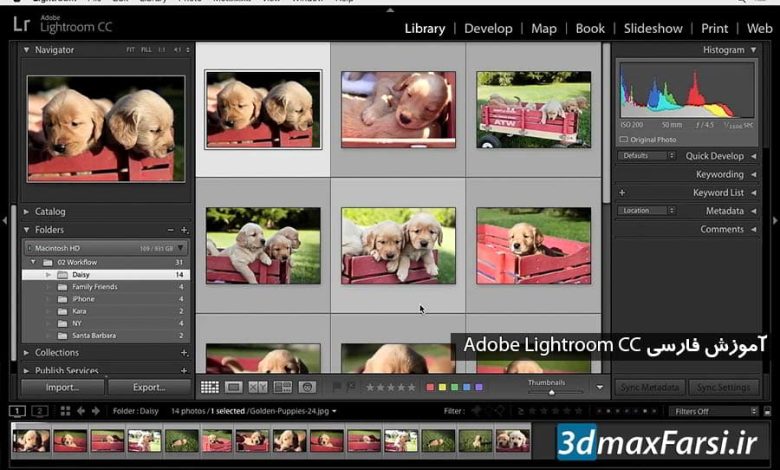The image size is (780, 470).
Task: Create a new collection with plus icon
Action: (184, 352)
